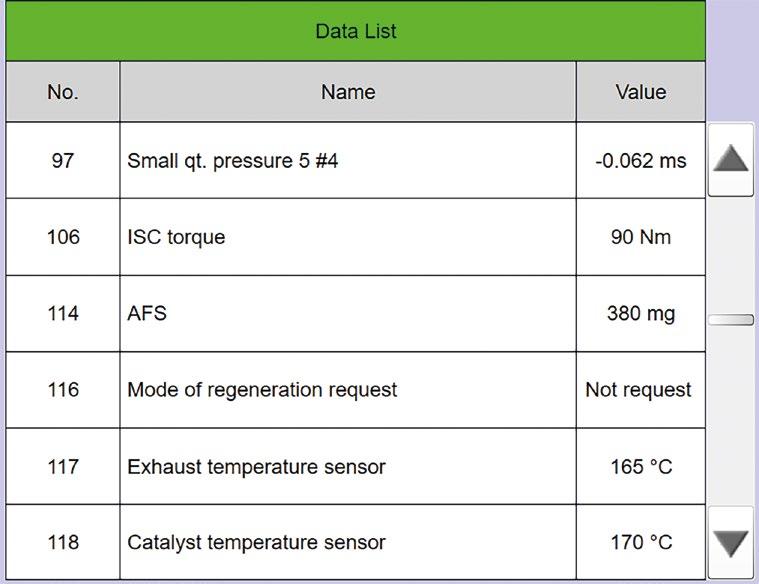759x584 pixels.
Task: Select the ISC torque row
Action: pos(347,237)
